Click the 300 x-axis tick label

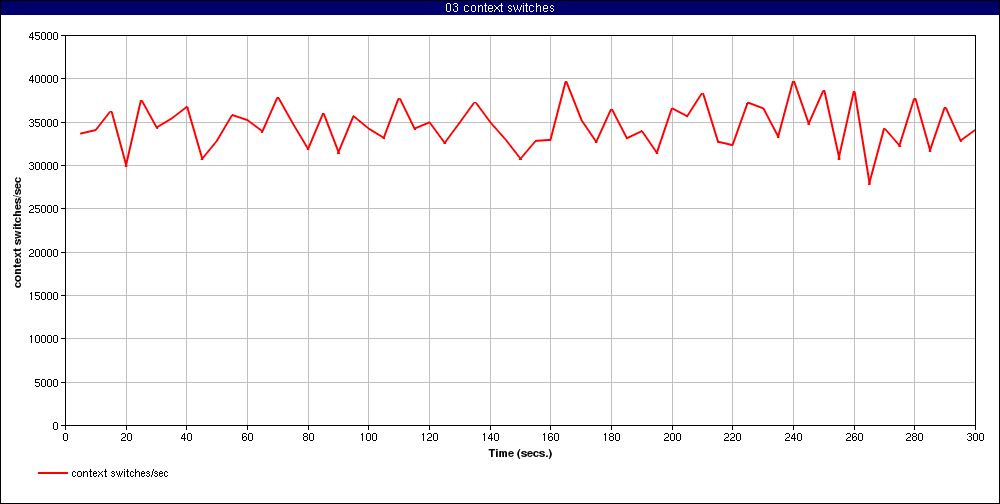coord(974,436)
